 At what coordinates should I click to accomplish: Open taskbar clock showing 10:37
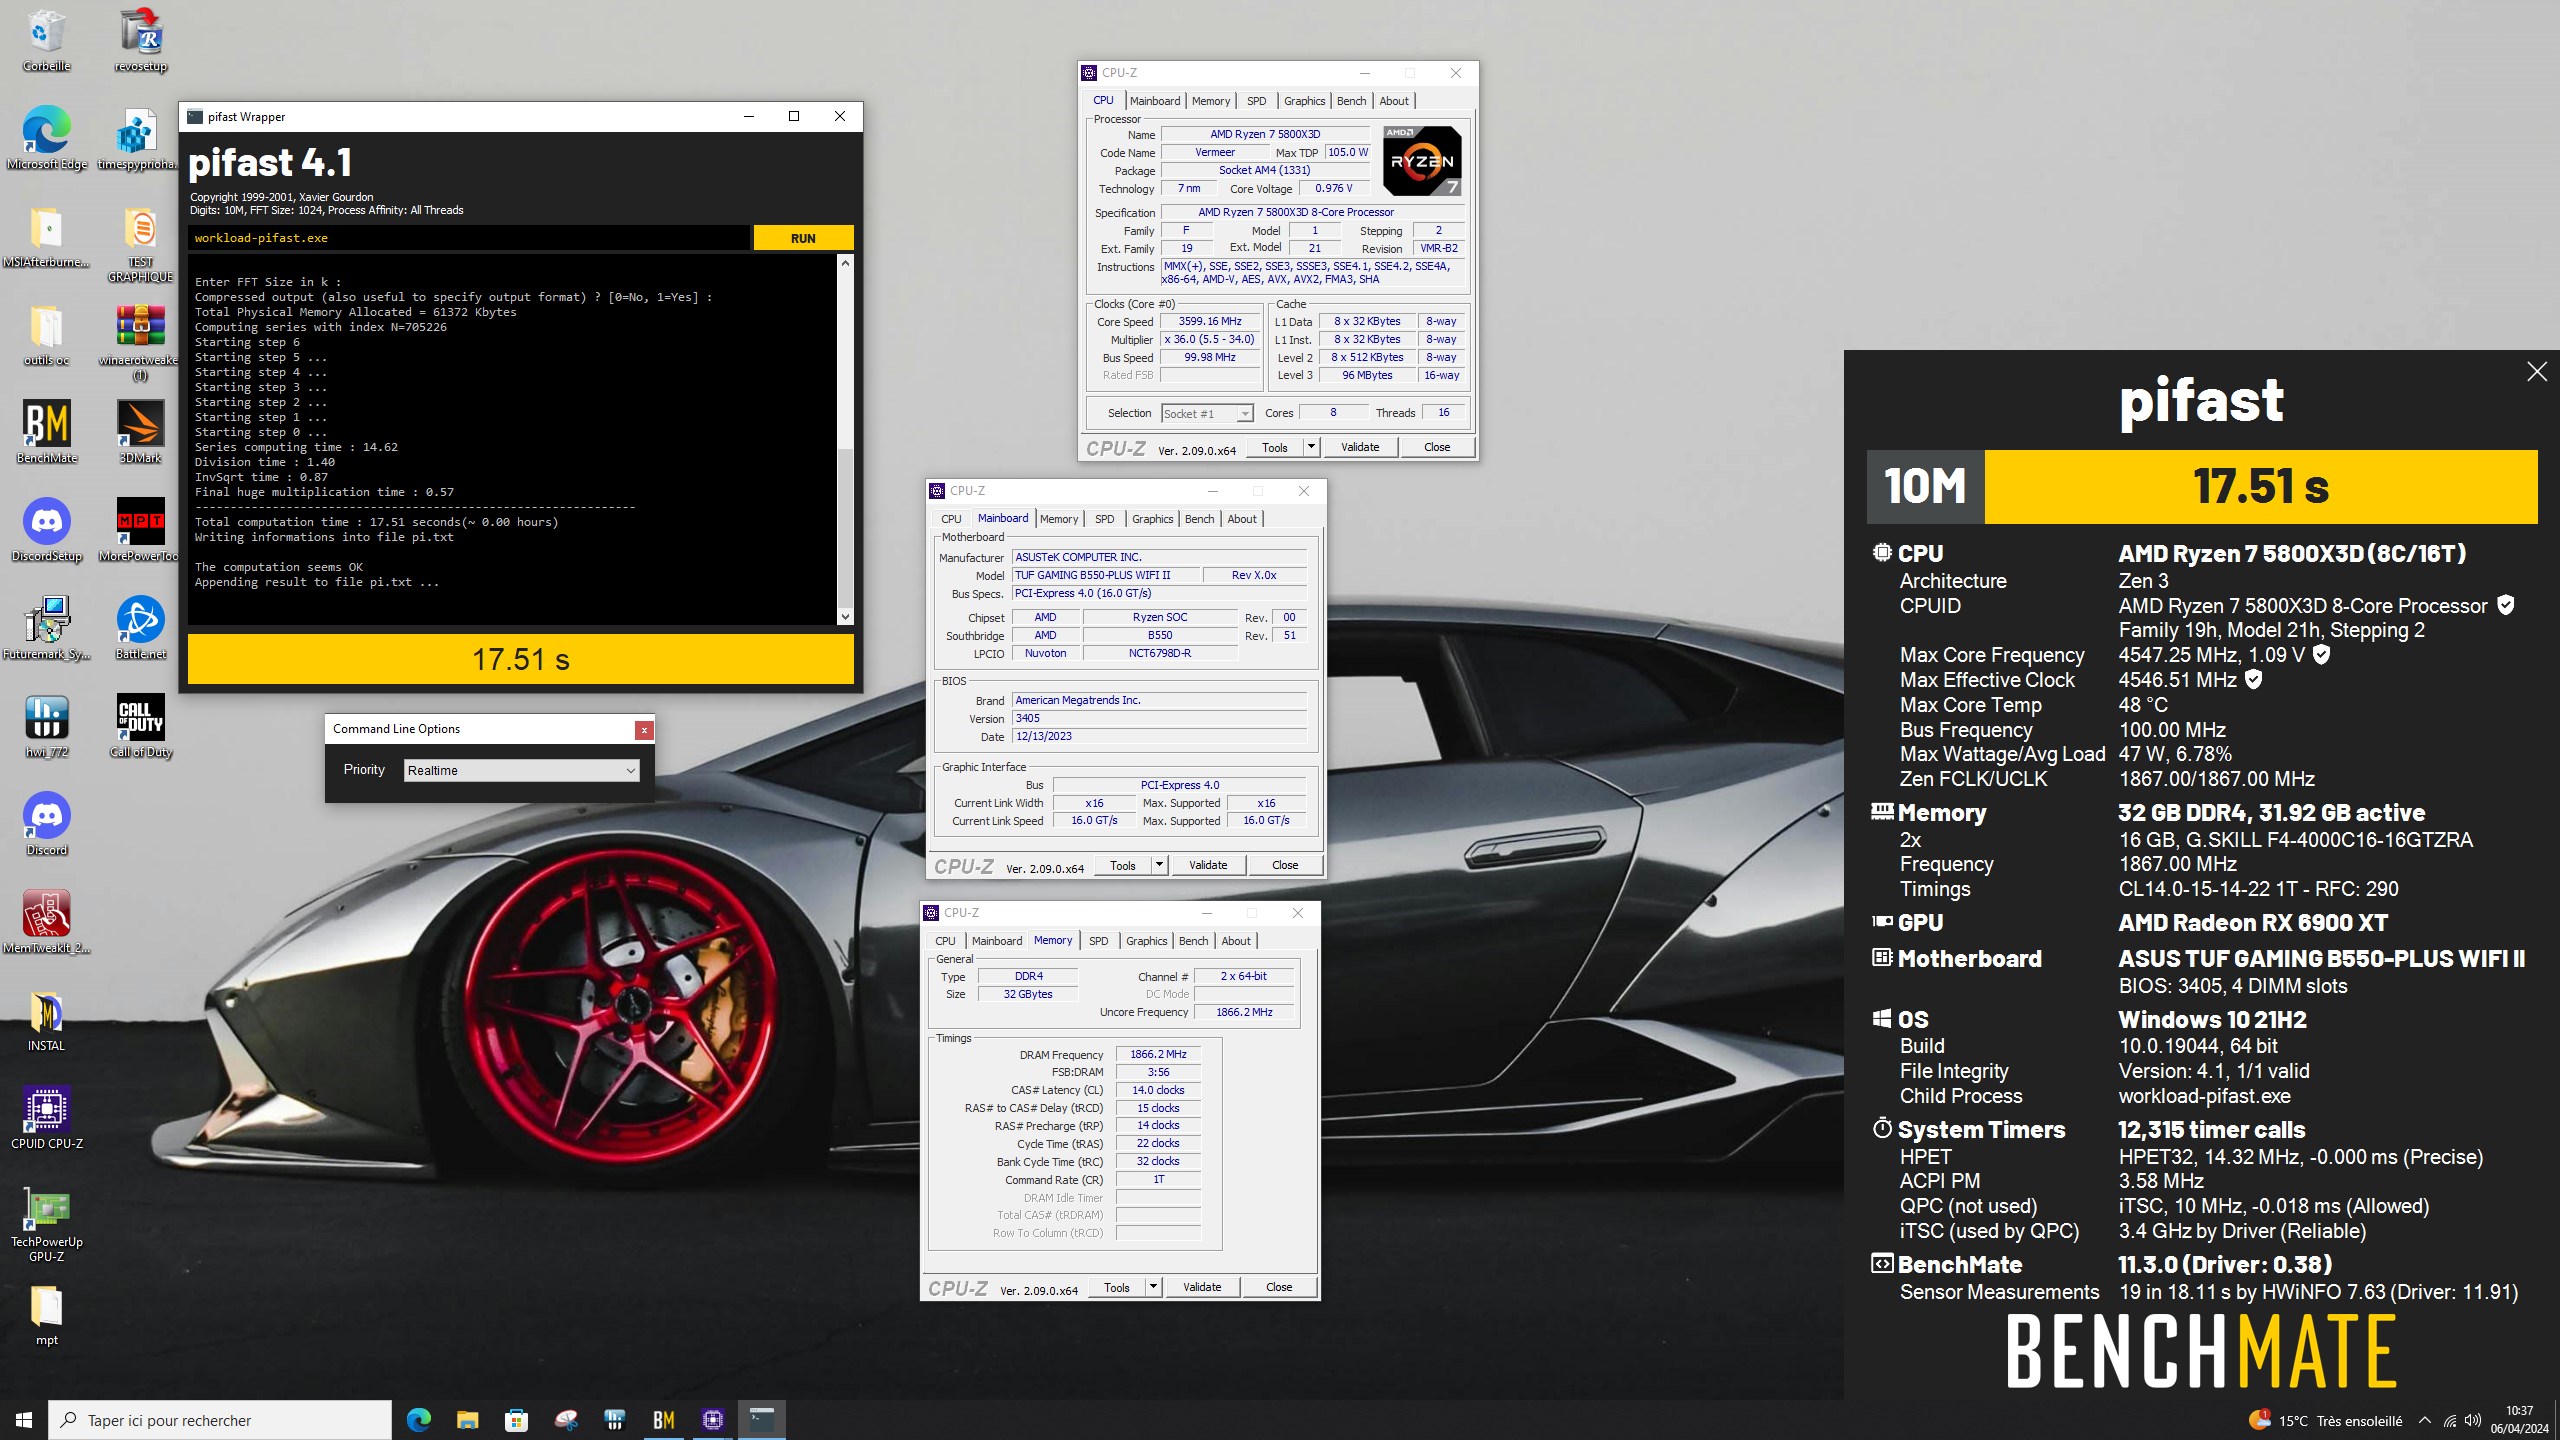click(2519, 1420)
